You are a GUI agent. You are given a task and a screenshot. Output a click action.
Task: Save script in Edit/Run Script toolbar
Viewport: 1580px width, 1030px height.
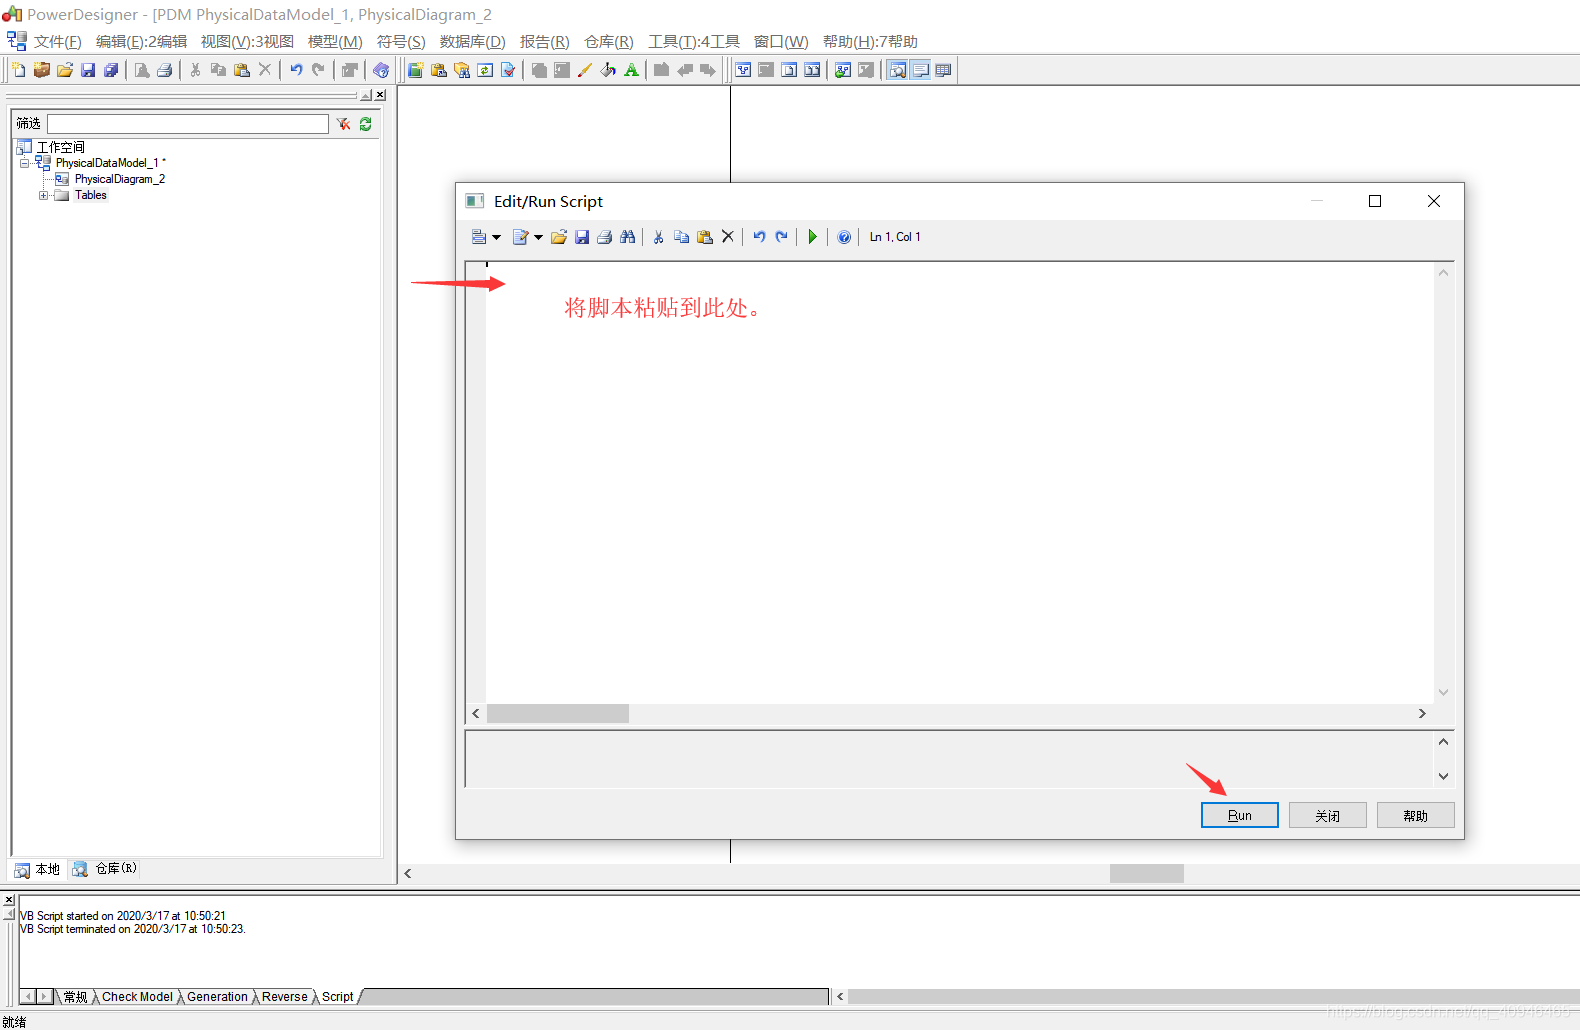point(582,237)
